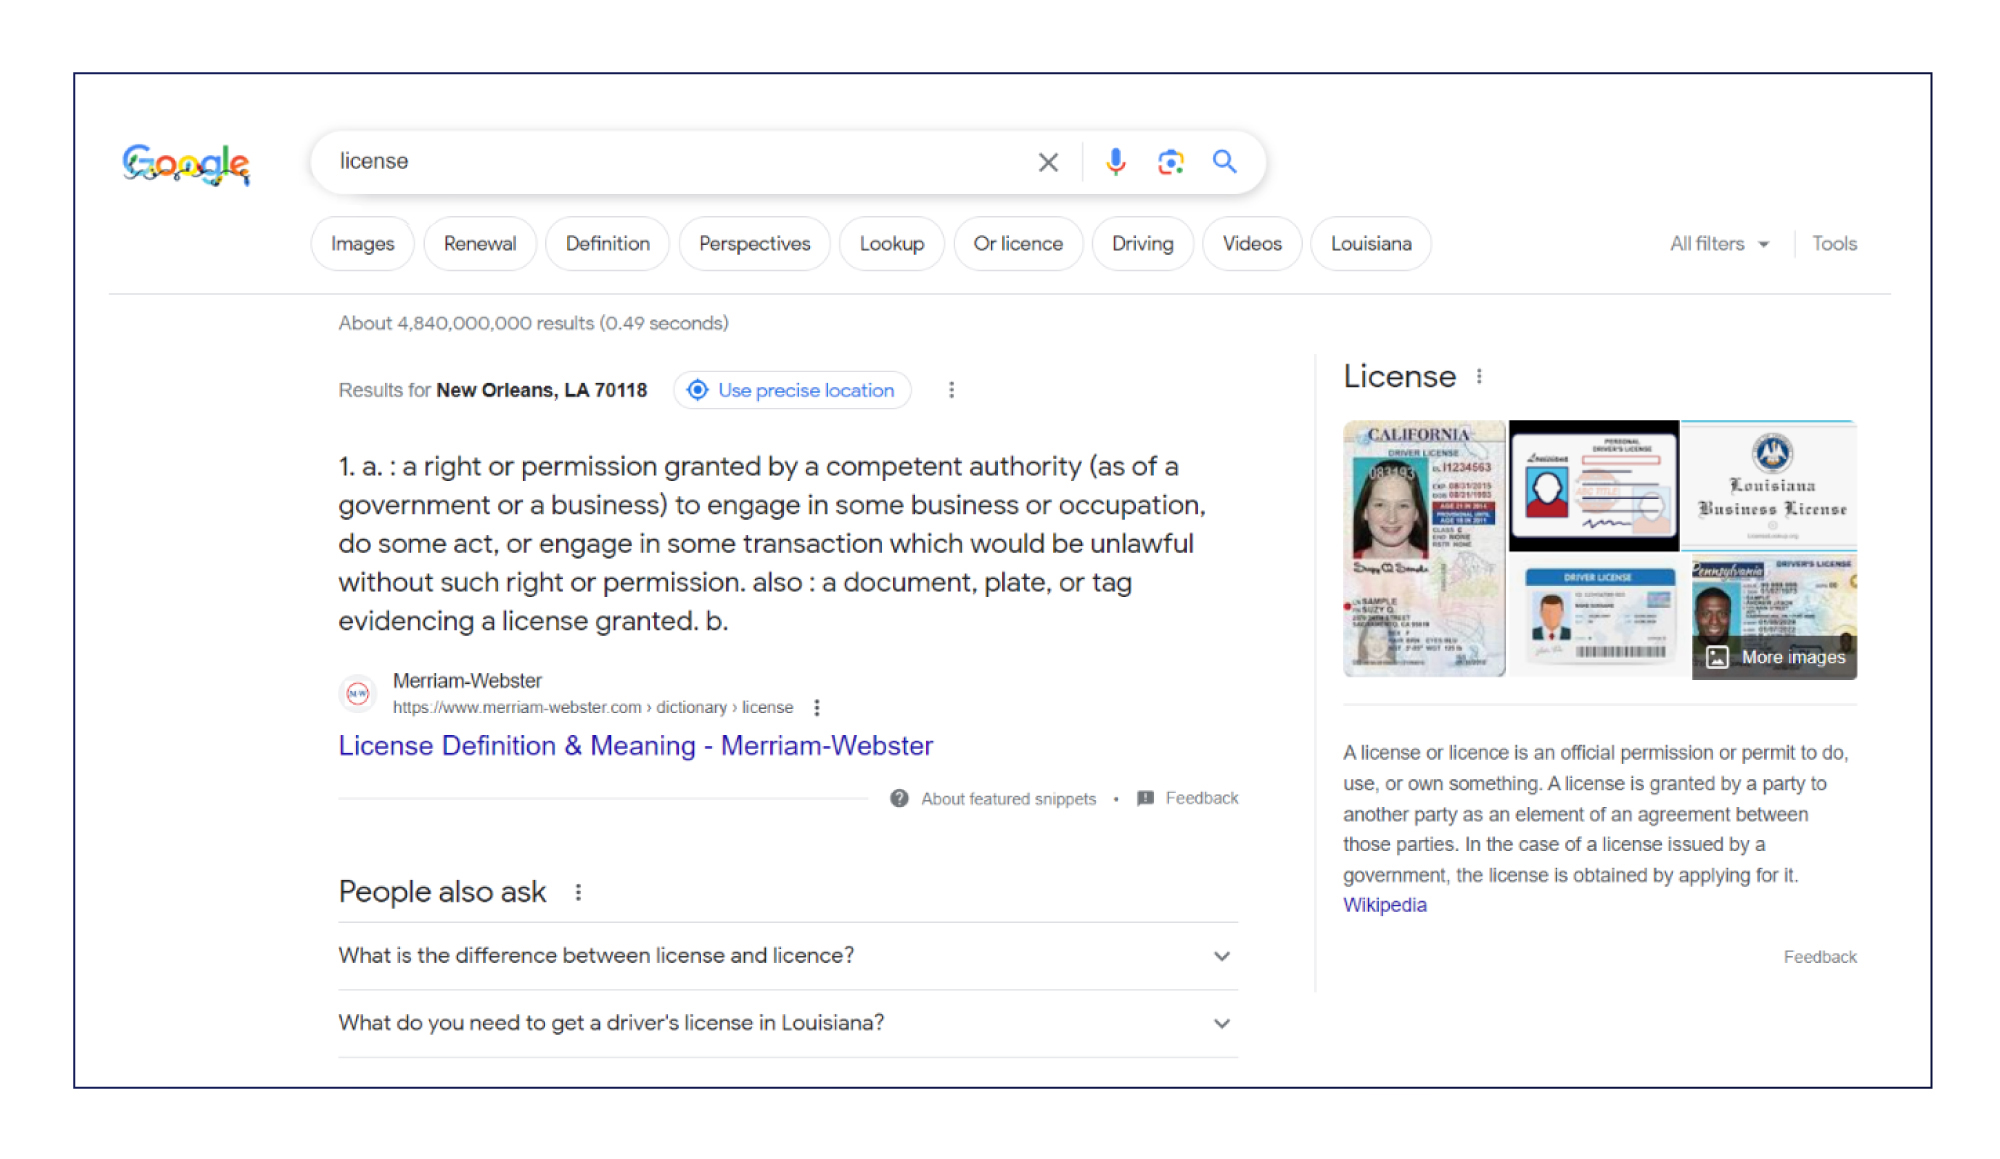The image size is (2000, 1159).
Task: Open License Definition & Meaning Merriam-Webster link
Action: tap(635, 746)
